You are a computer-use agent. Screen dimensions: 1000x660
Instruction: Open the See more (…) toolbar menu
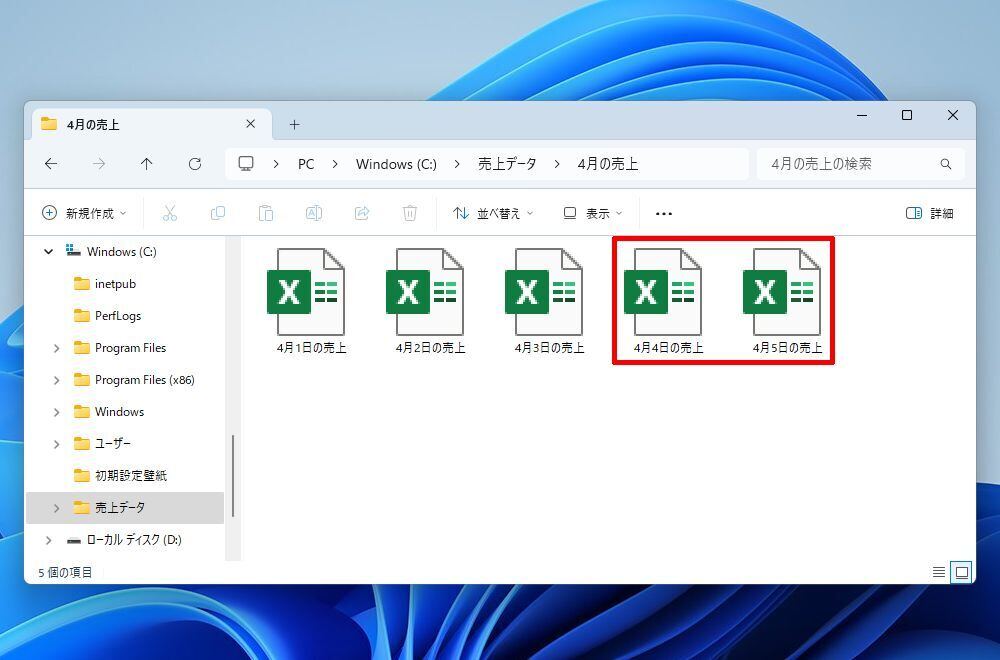click(x=663, y=213)
